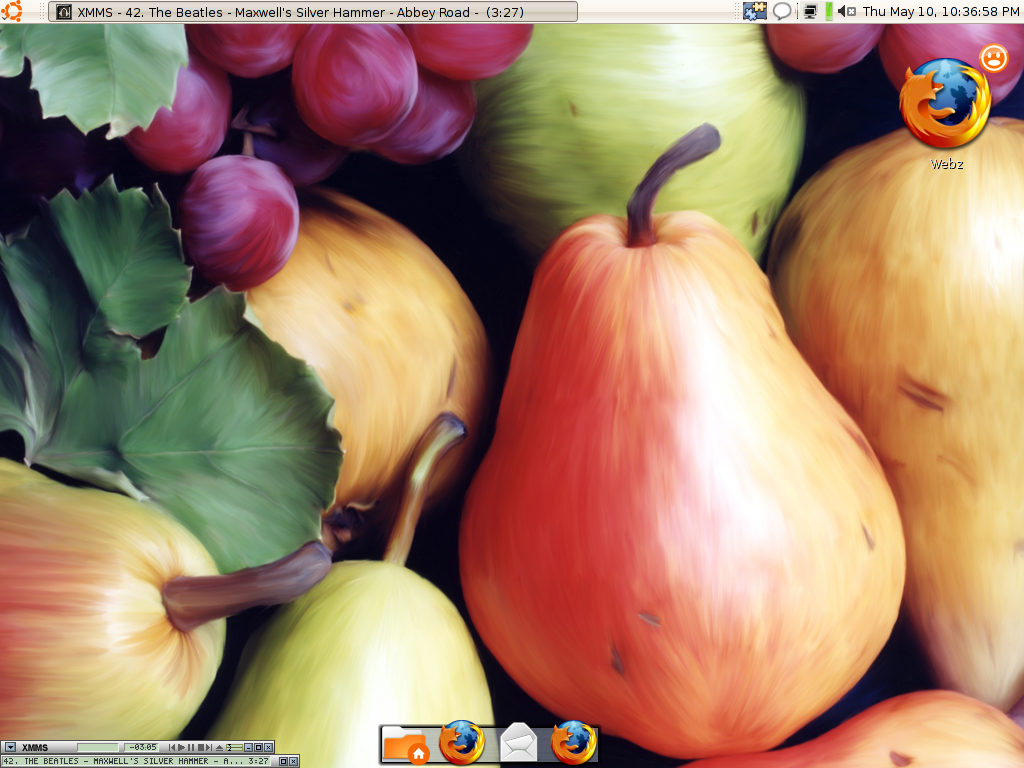The width and height of the screenshot is (1024, 768).
Task: Click the green battery indicator
Action: click(829, 11)
